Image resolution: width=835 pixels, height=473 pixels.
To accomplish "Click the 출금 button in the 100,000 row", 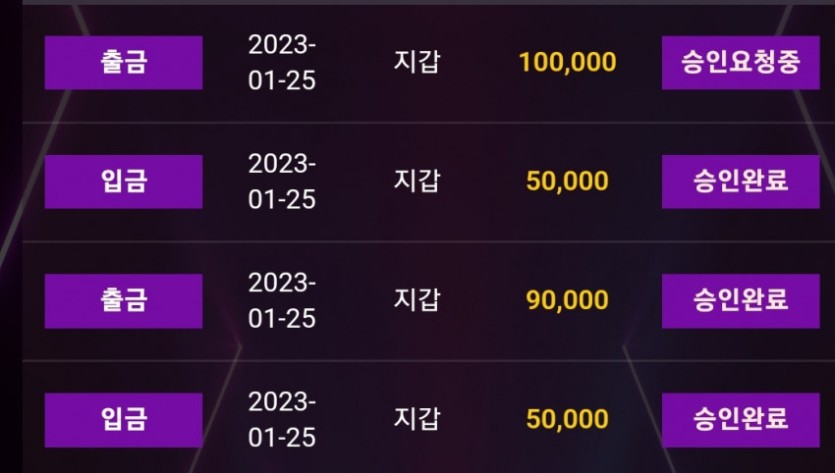I will (124, 62).
